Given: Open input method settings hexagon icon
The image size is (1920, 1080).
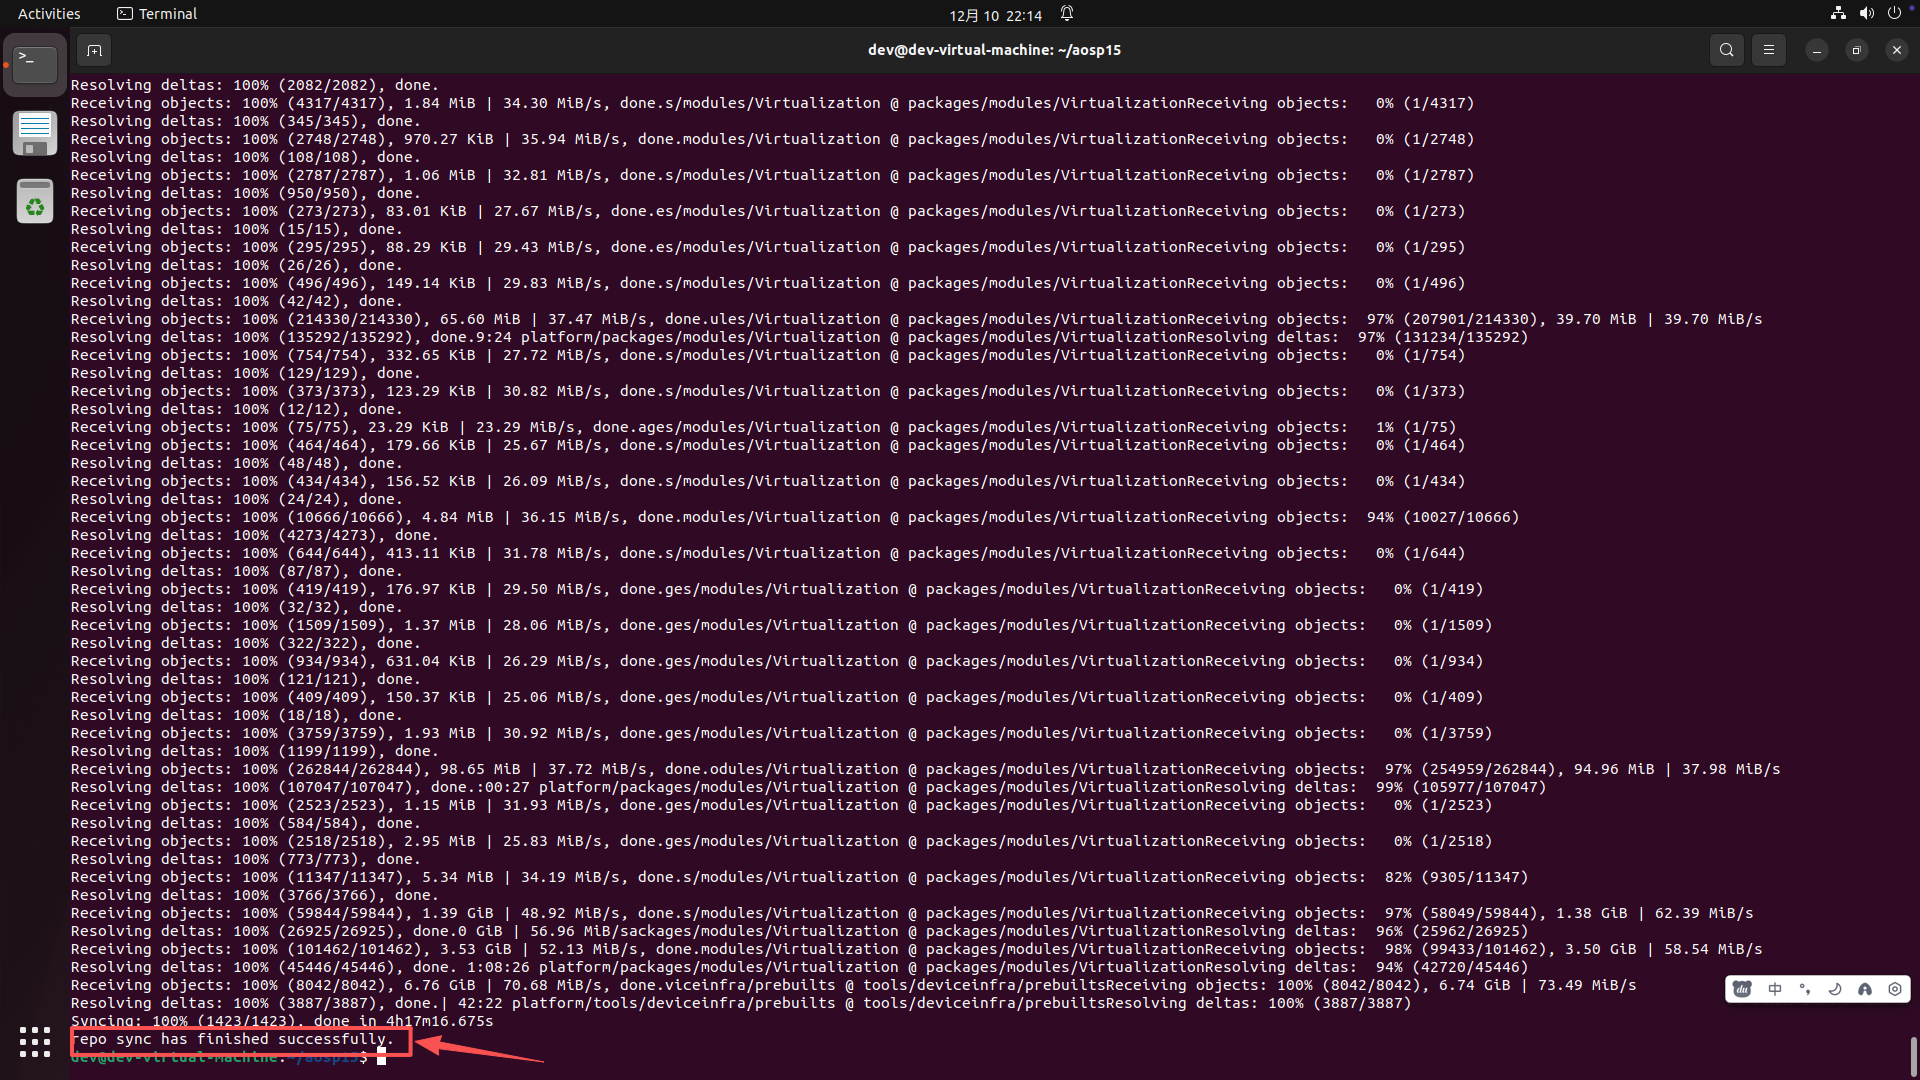Looking at the screenshot, I should [x=1895, y=989].
